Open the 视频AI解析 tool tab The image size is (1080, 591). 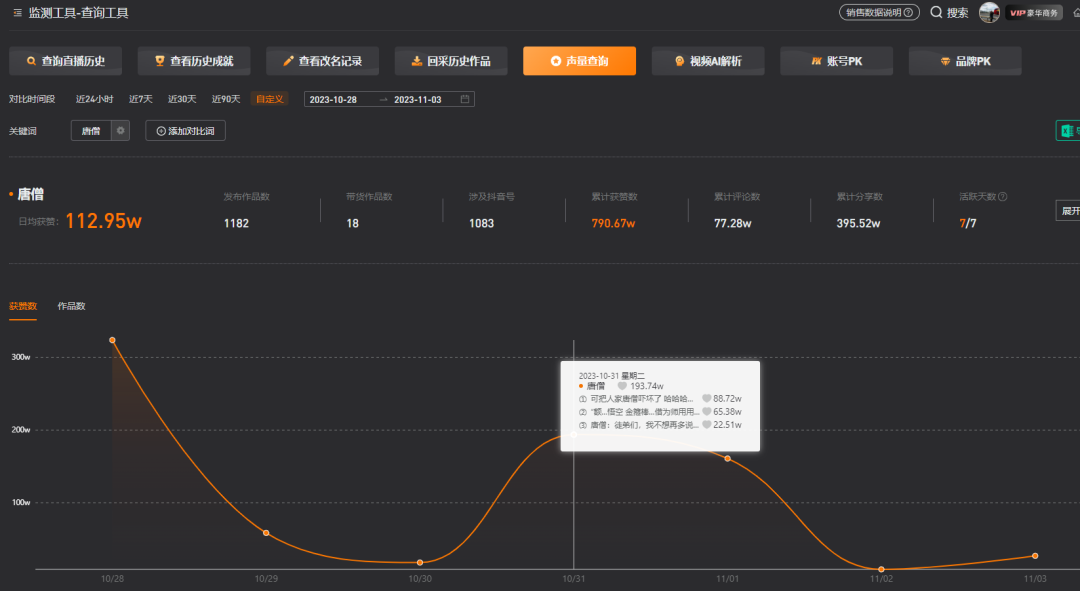[709, 61]
